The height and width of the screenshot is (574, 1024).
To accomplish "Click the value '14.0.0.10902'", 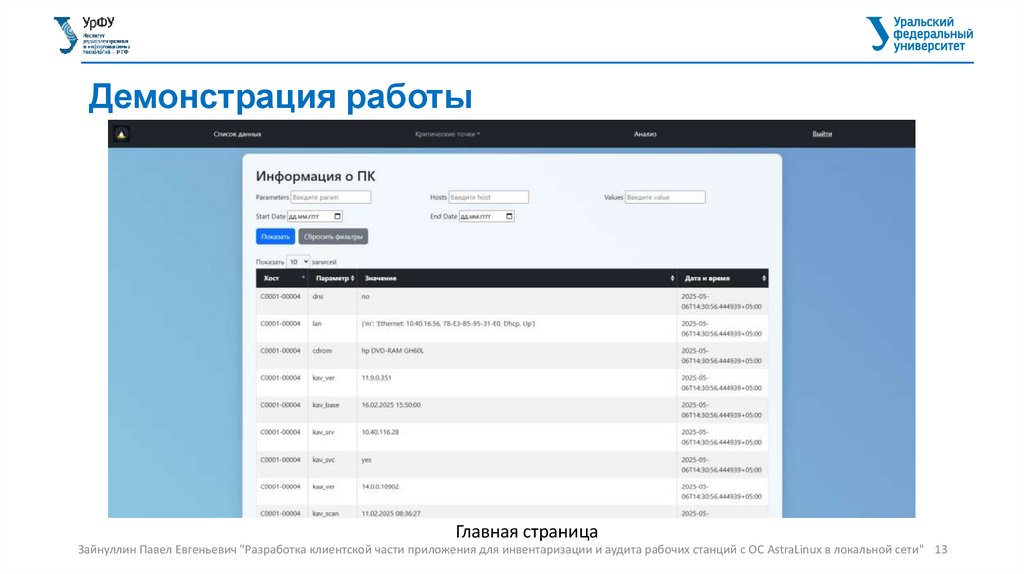I will click(380, 486).
